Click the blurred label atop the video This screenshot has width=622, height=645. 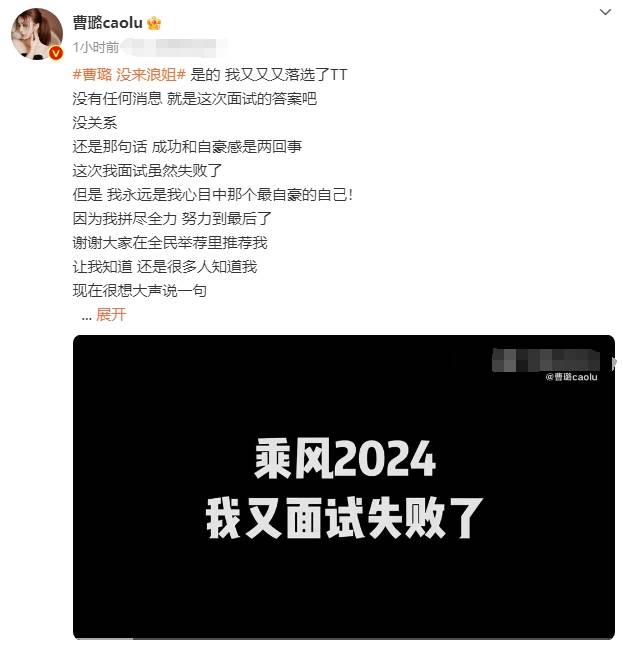(x=546, y=360)
